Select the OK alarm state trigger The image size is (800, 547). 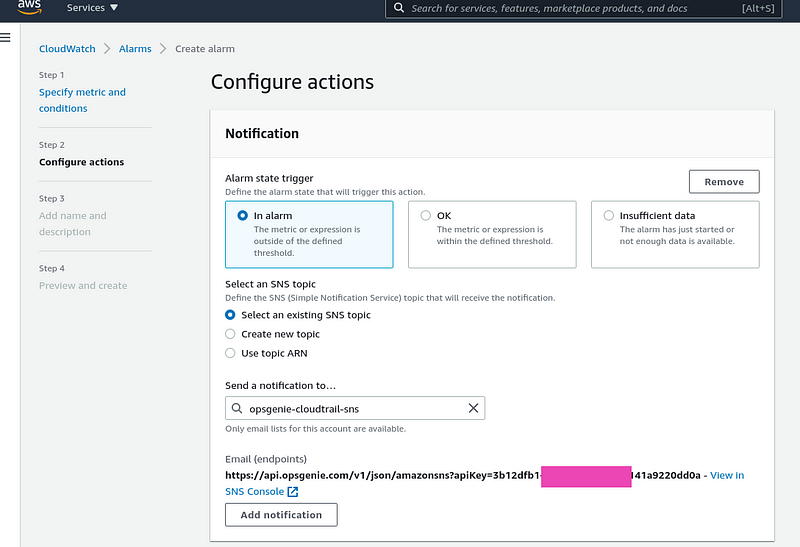pyautogui.click(x=492, y=234)
